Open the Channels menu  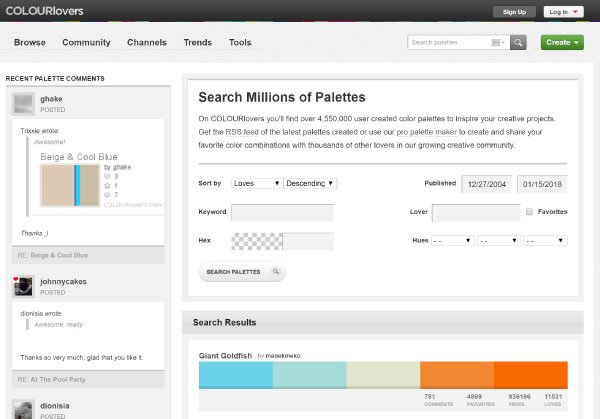point(147,42)
